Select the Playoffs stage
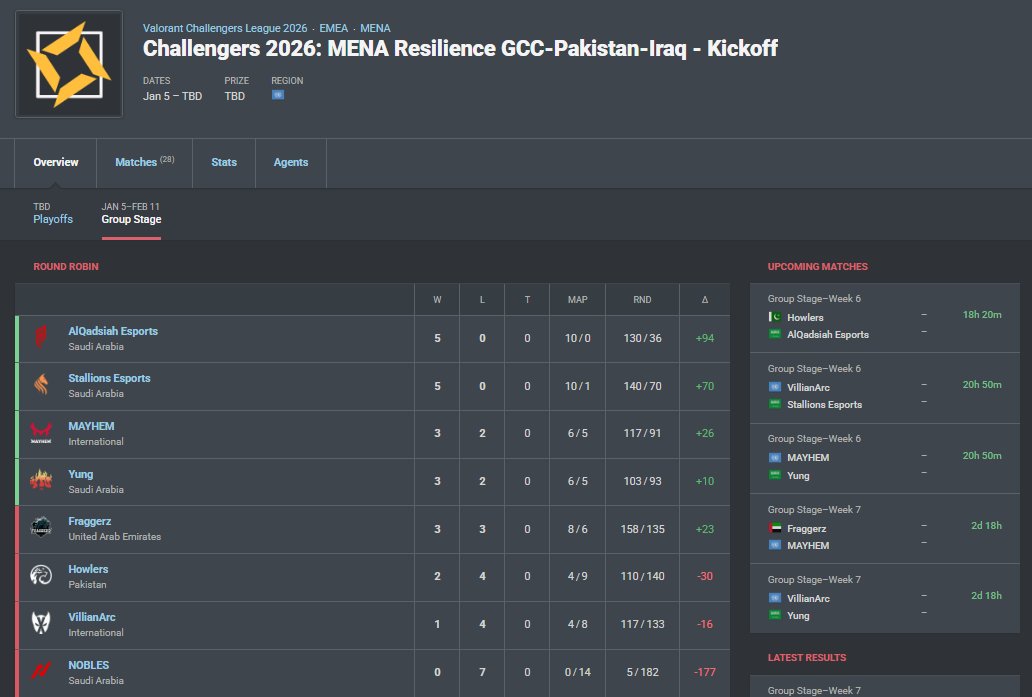1032x697 pixels. (53, 213)
